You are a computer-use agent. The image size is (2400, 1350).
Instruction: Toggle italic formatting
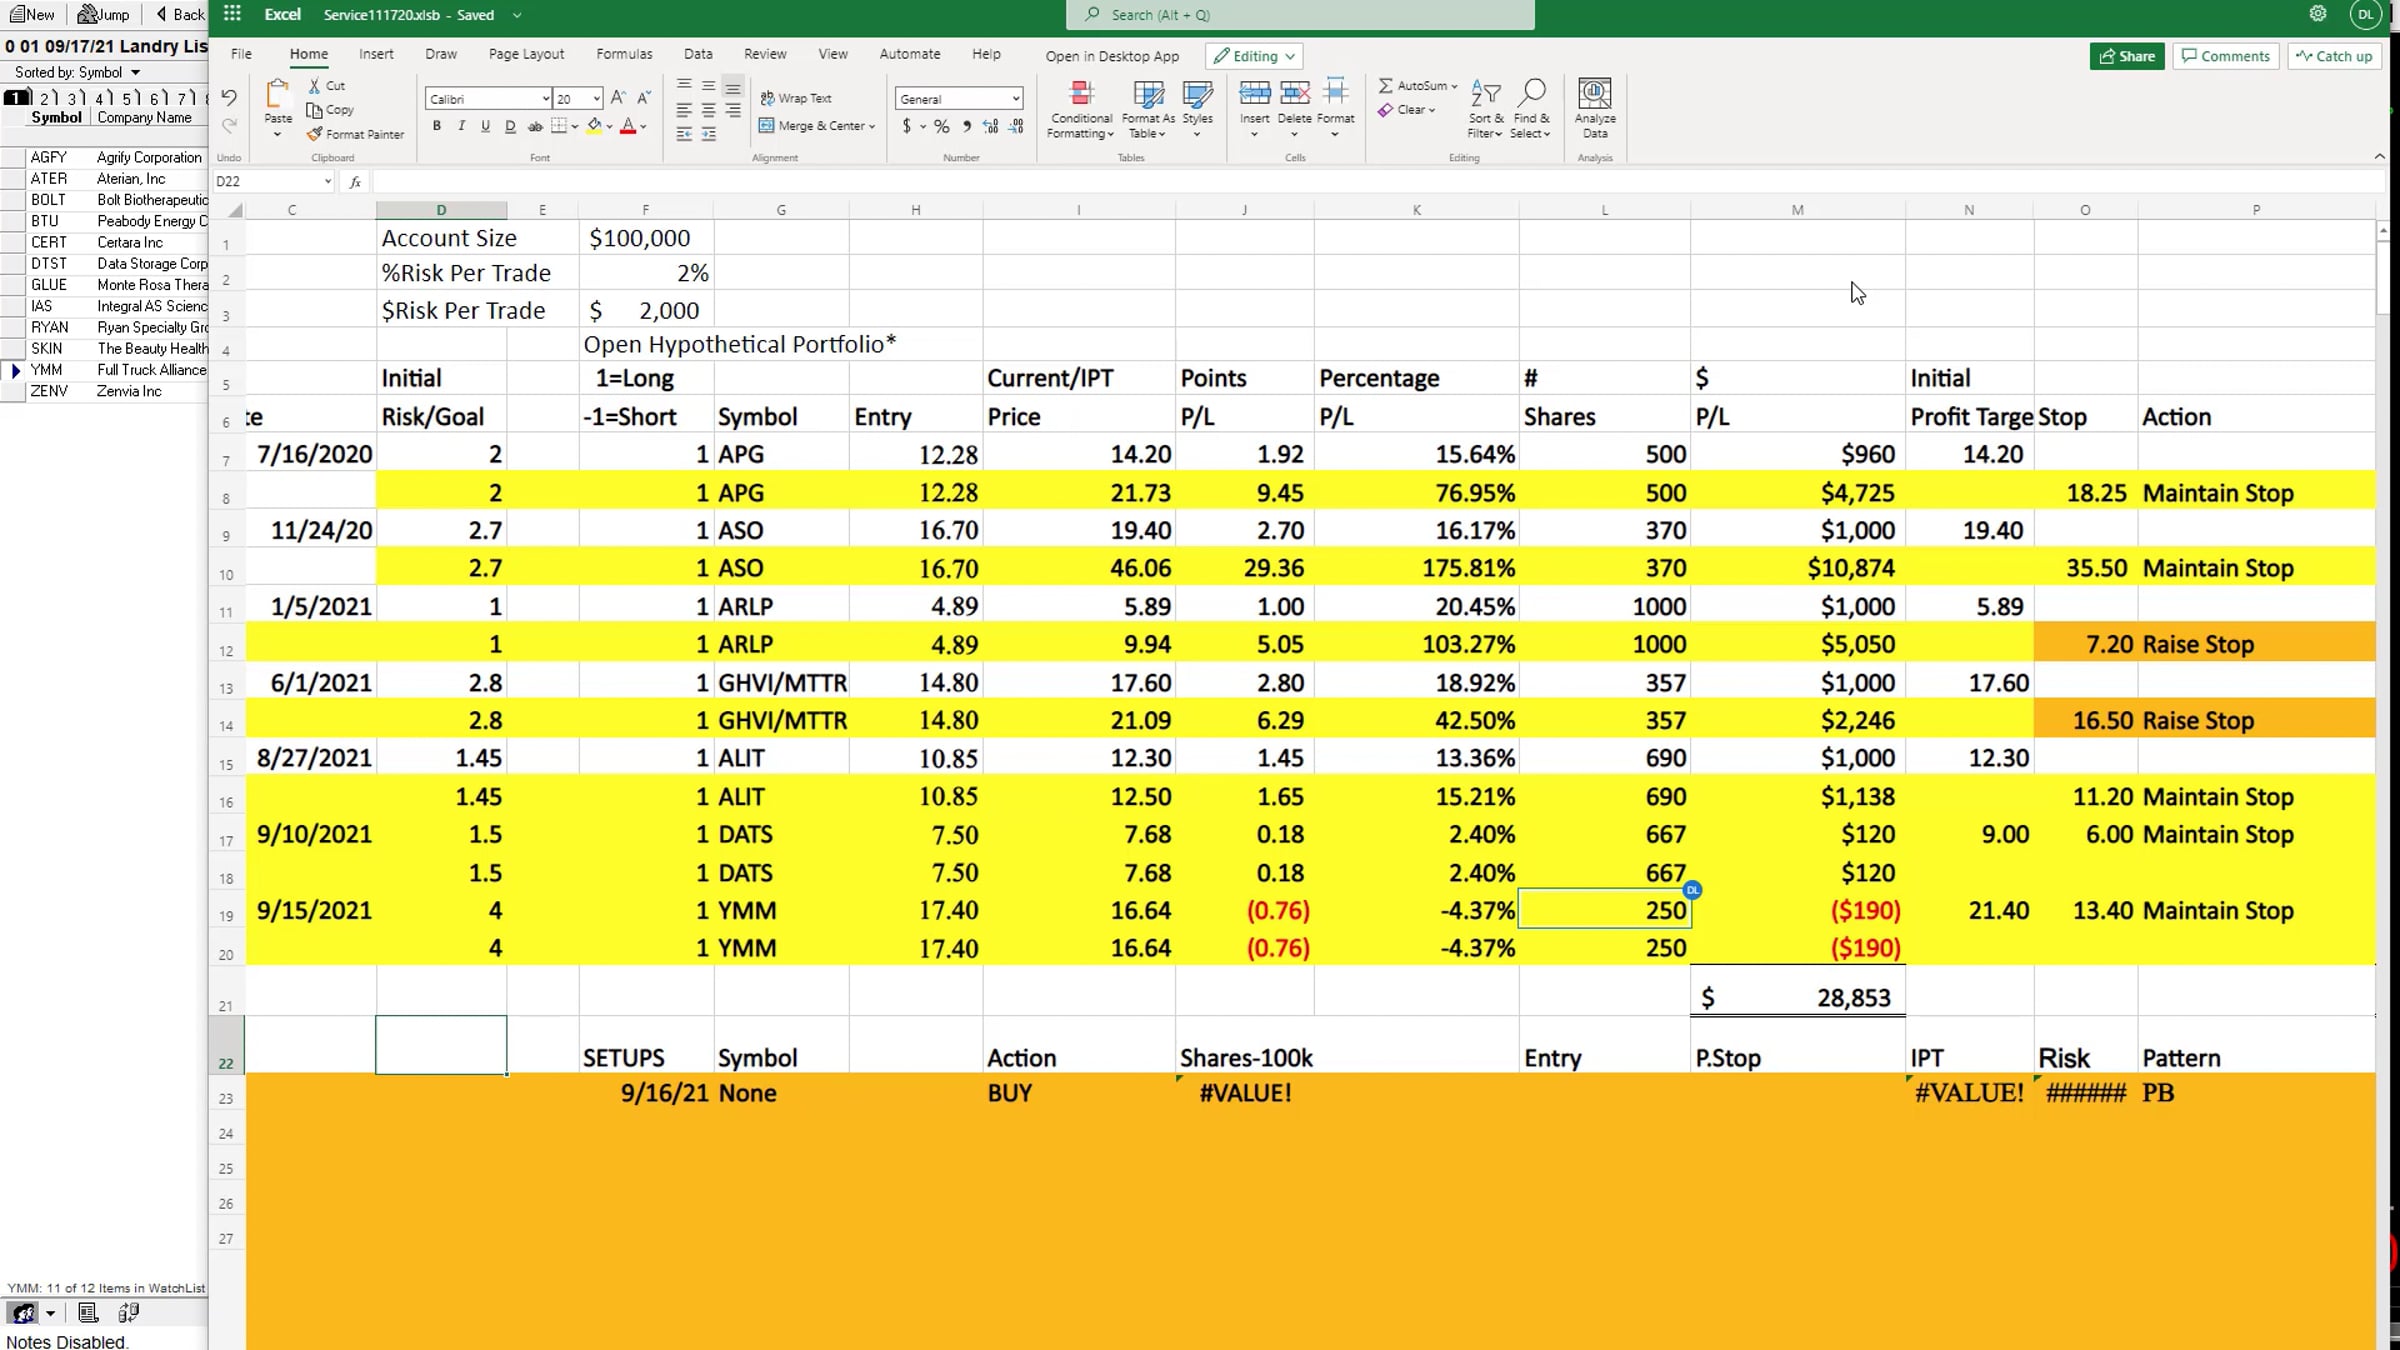point(461,126)
